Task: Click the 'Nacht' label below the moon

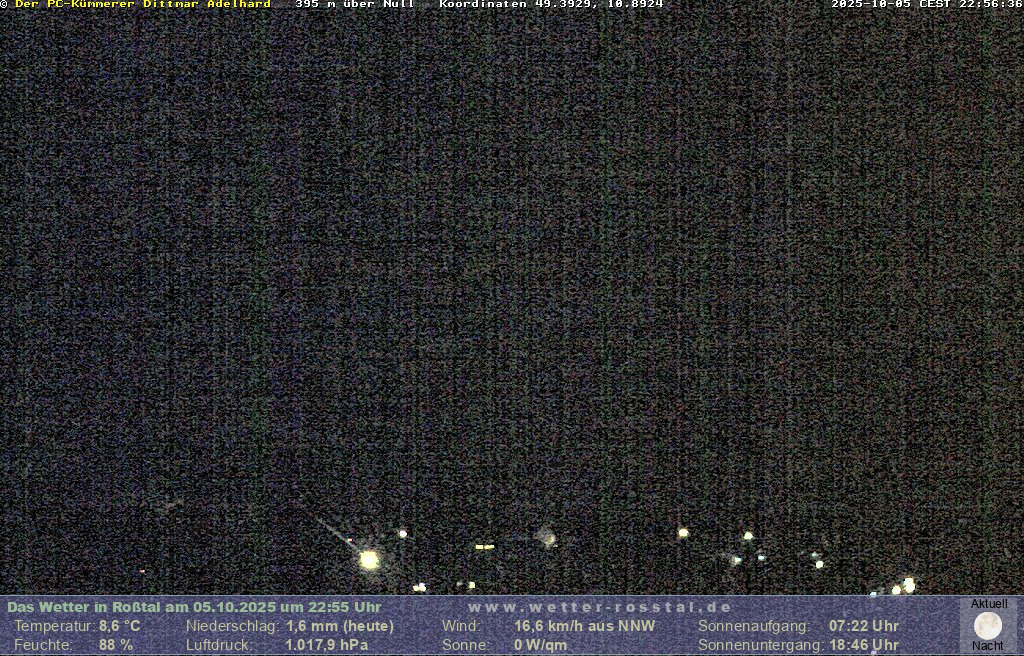Action: tap(987, 646)
